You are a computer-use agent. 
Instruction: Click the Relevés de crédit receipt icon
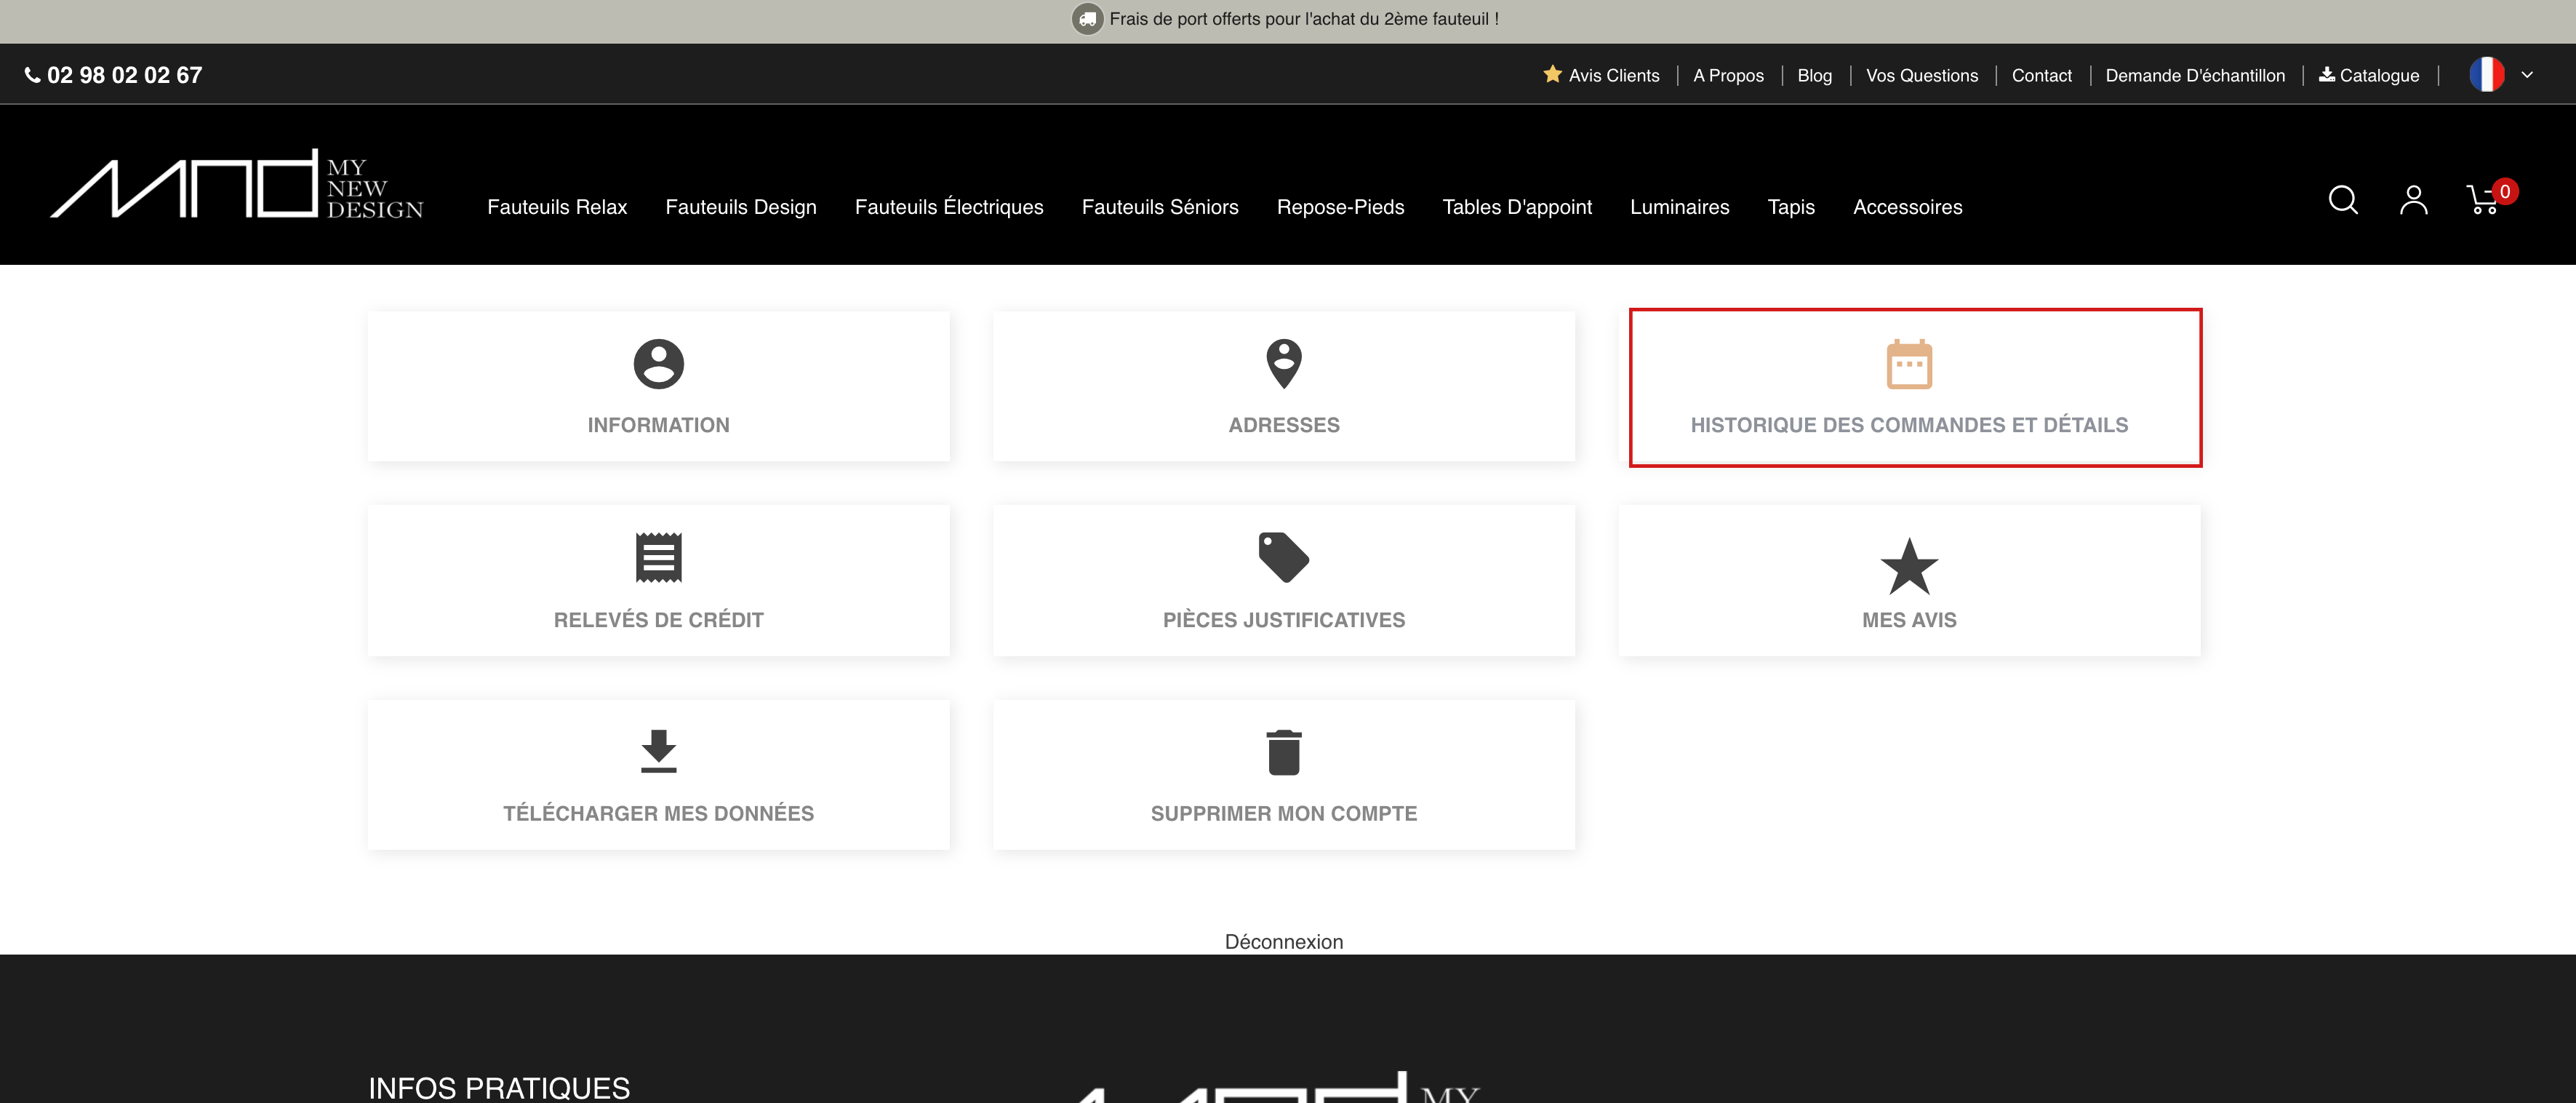[658, 558]
